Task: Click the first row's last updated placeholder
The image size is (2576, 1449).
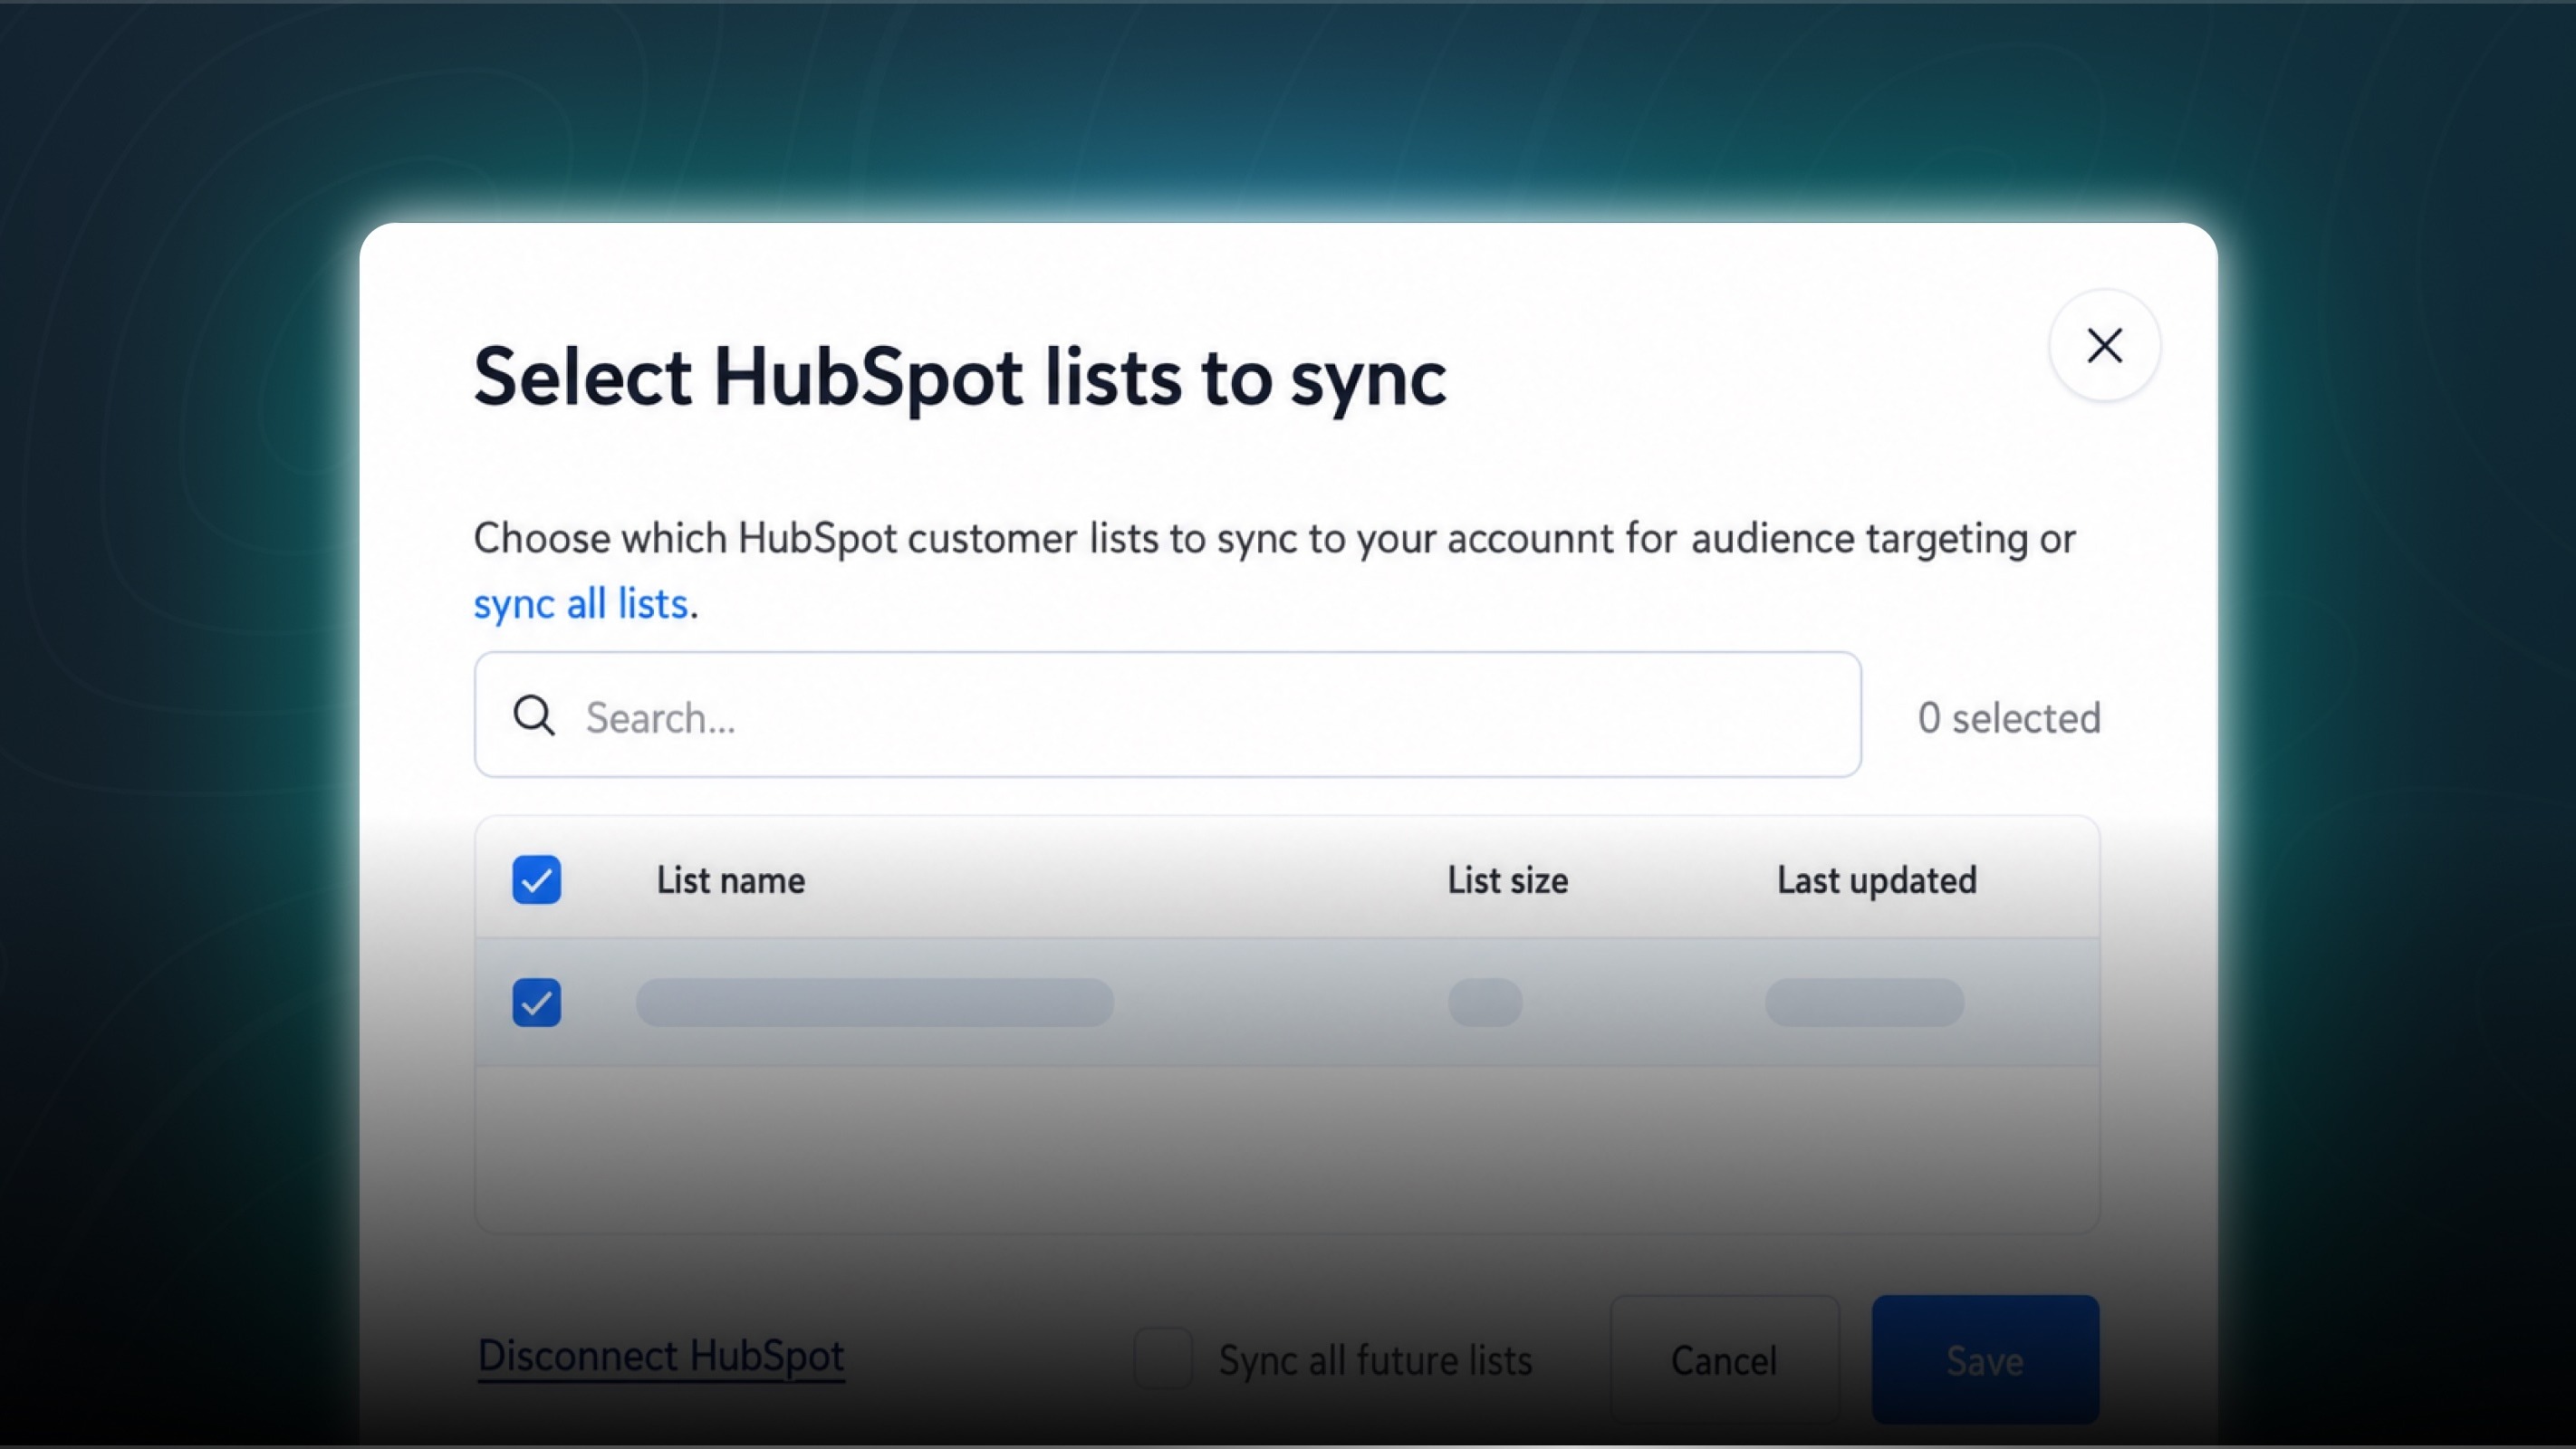Action: pos(1864,1002)
